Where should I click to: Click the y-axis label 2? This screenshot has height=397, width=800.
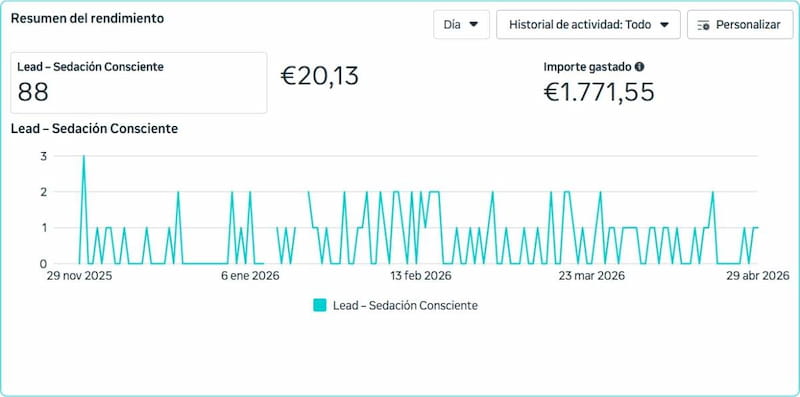(43, 192)
